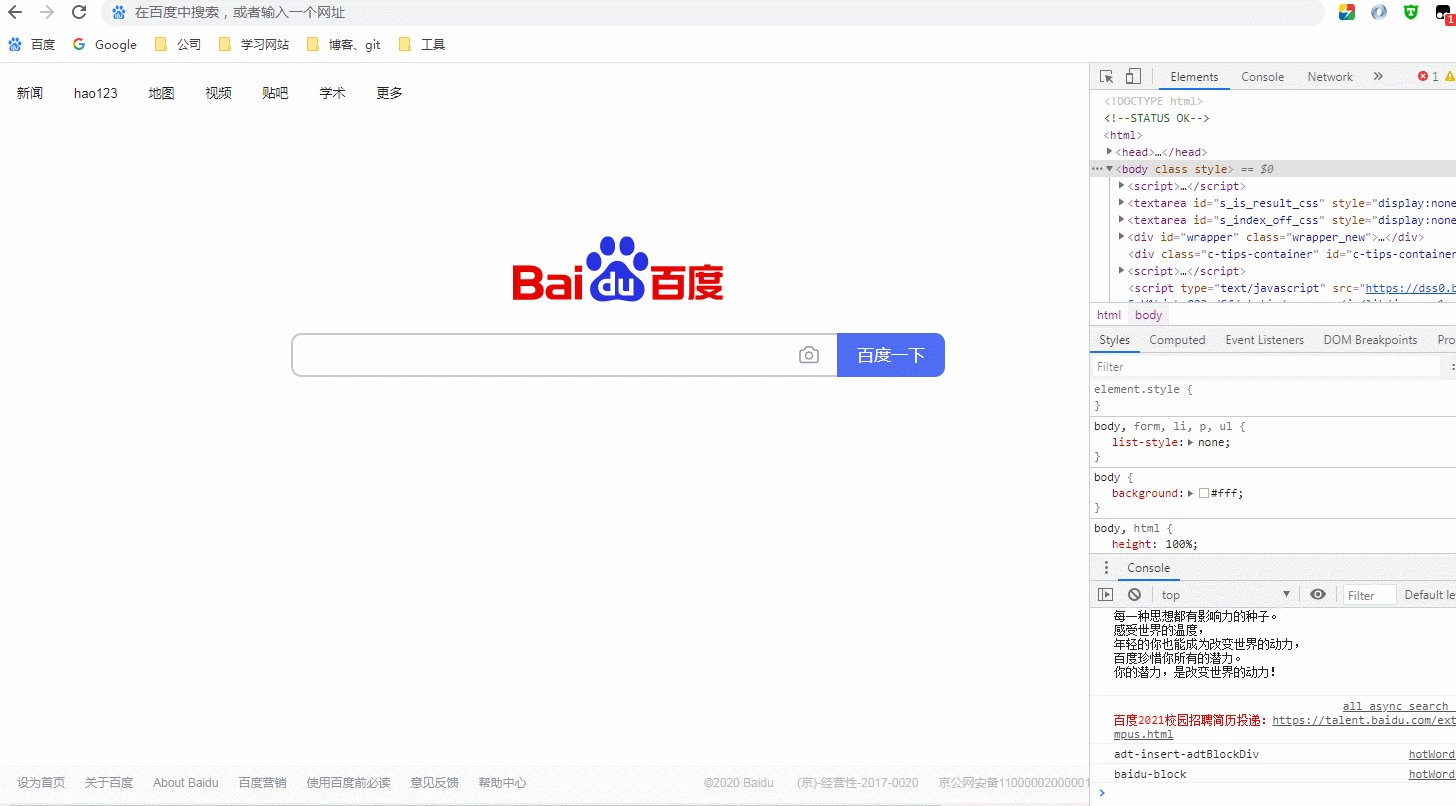Switch to the Styles tab

click(1114, 340)
